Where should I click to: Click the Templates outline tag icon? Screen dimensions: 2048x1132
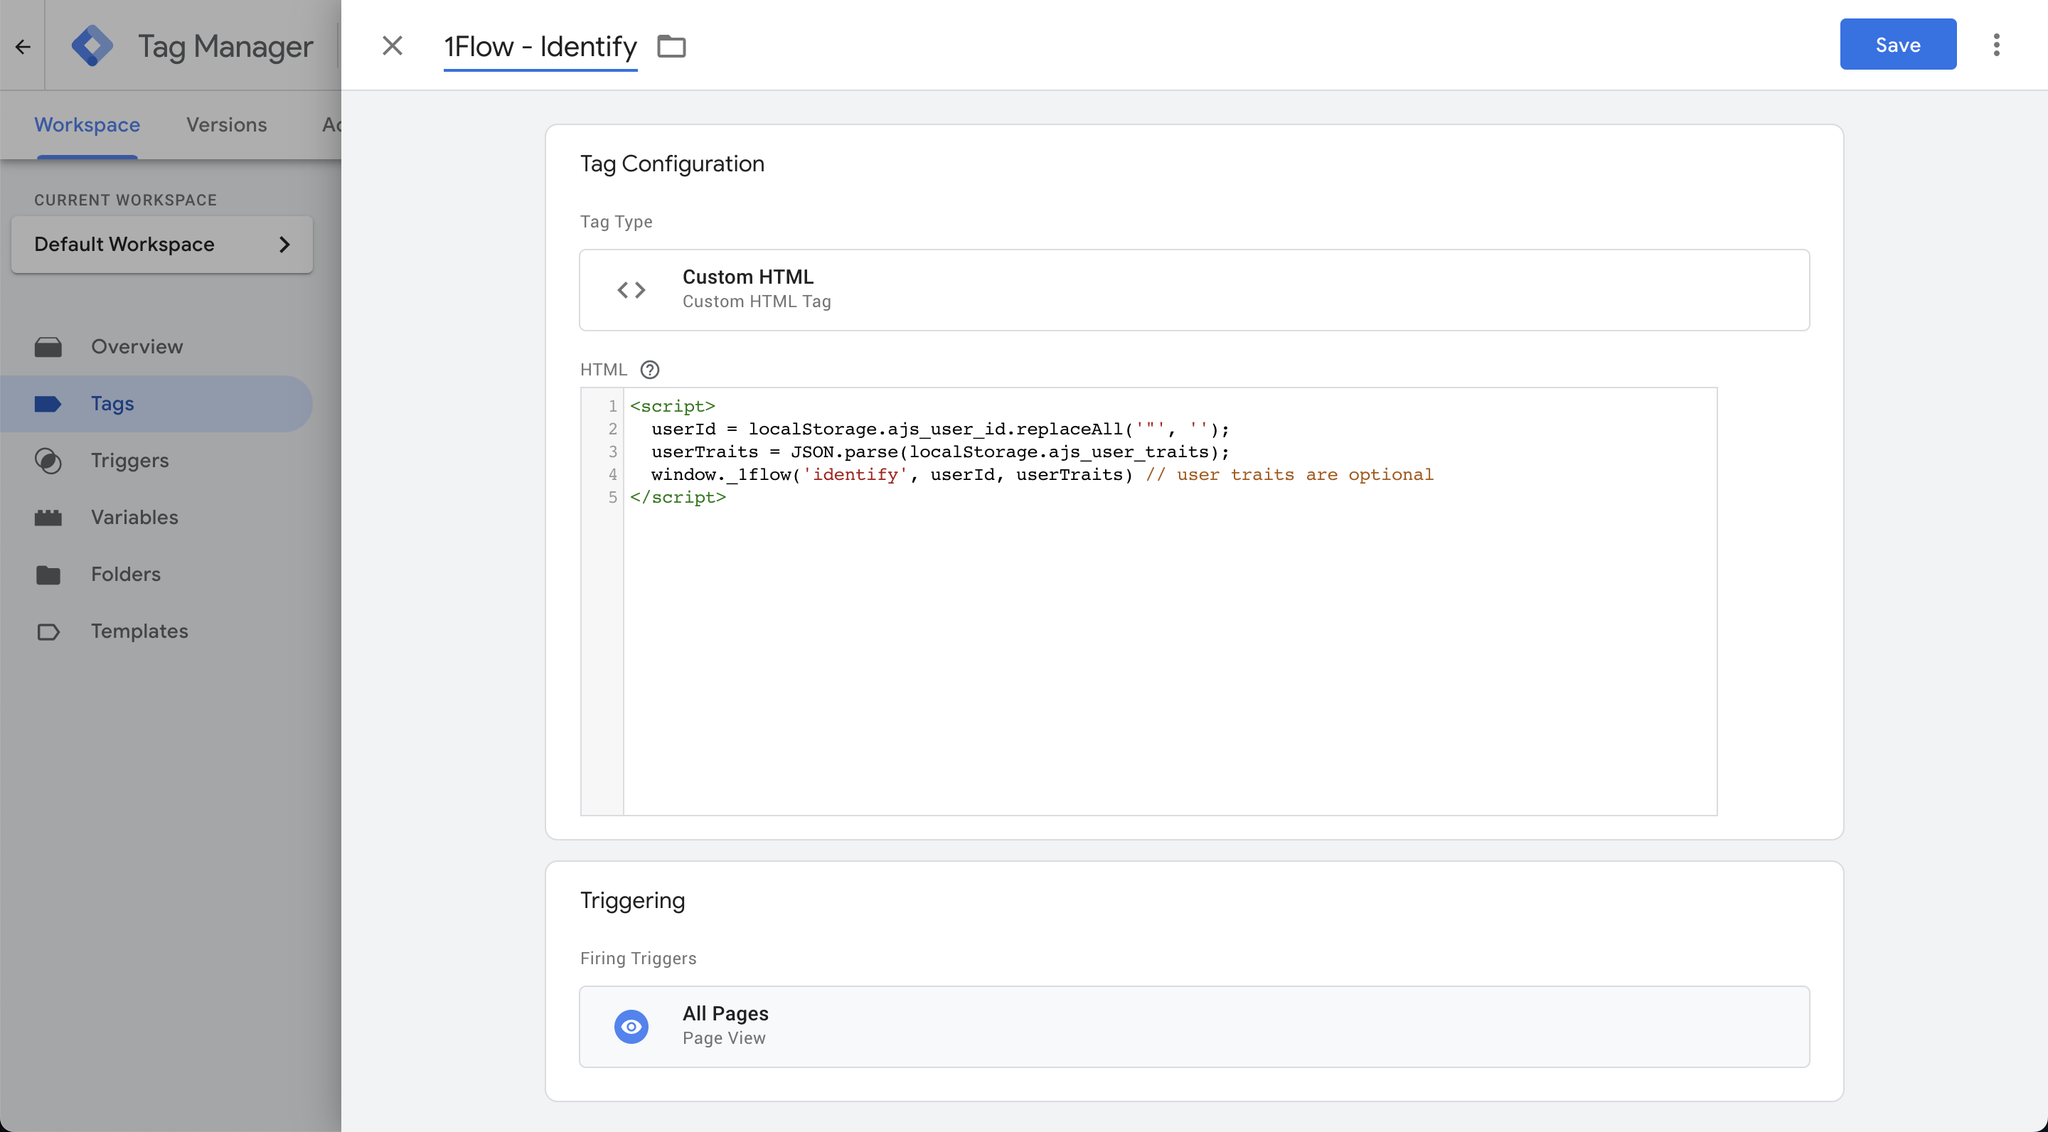[x=48, y=632]
